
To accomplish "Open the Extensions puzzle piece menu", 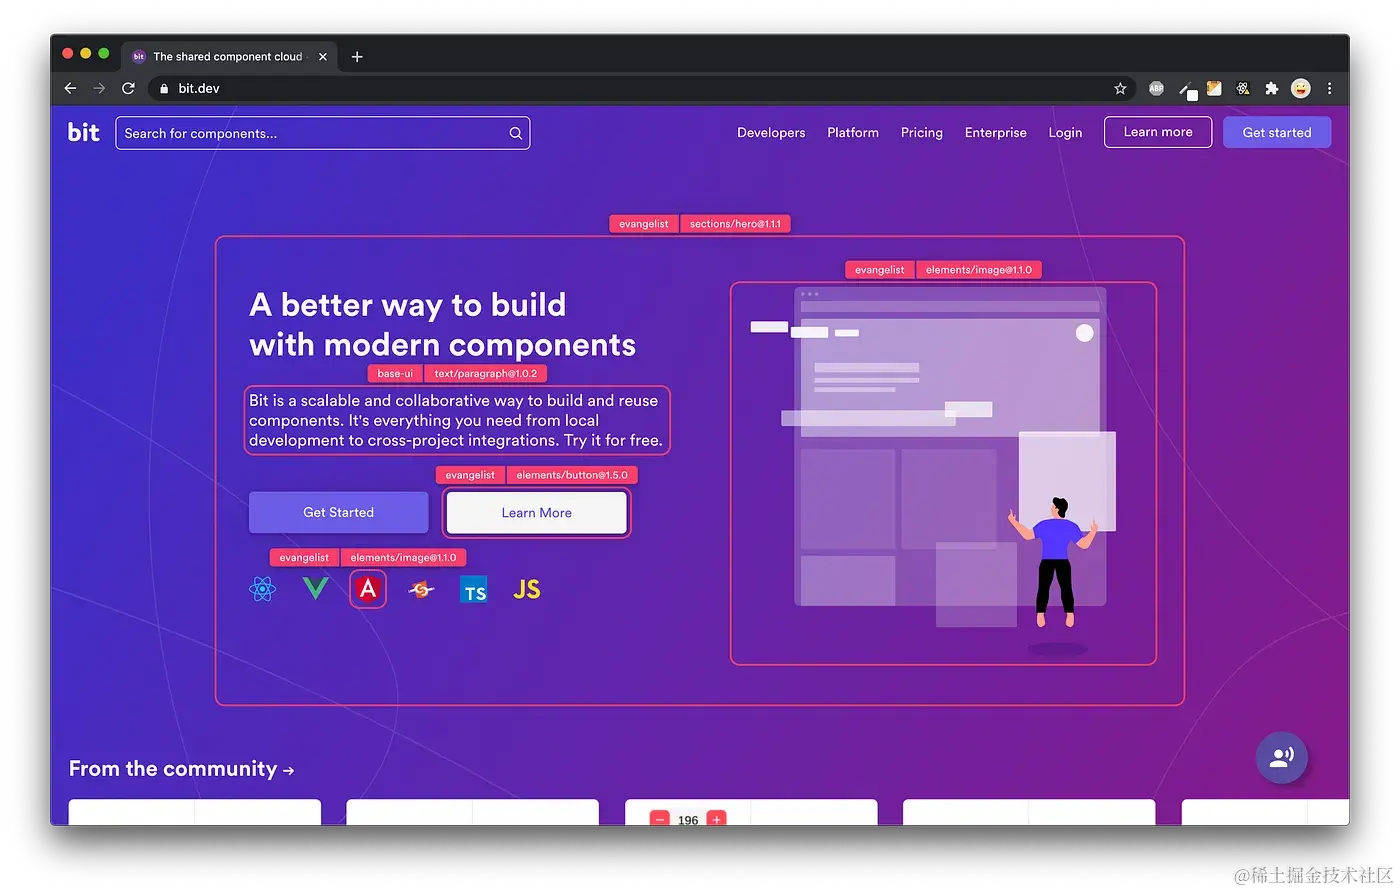I will [x=1271, y=88].
